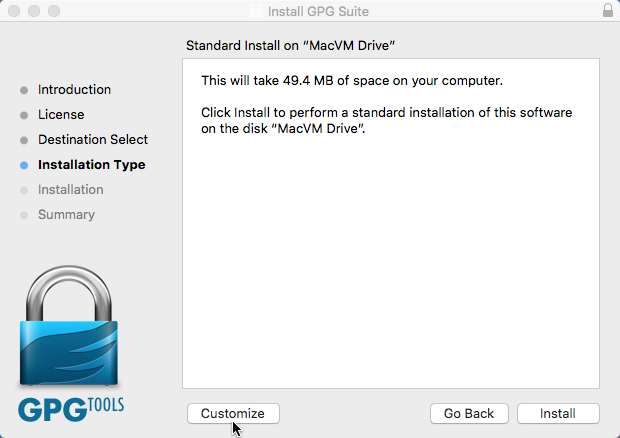Click the lock icon in title bar

pos(608,11)
